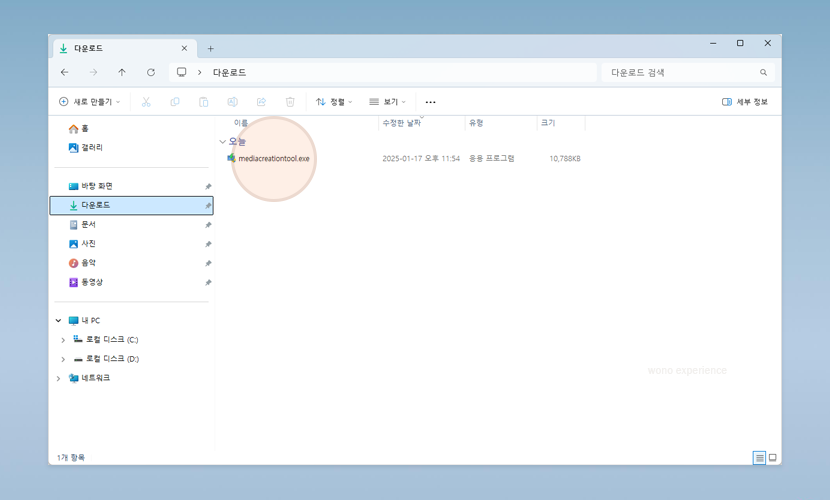This screenshot has height=500, width=830.
Task: Click the Copy icon in toolbar
Action: coord(175,102)
